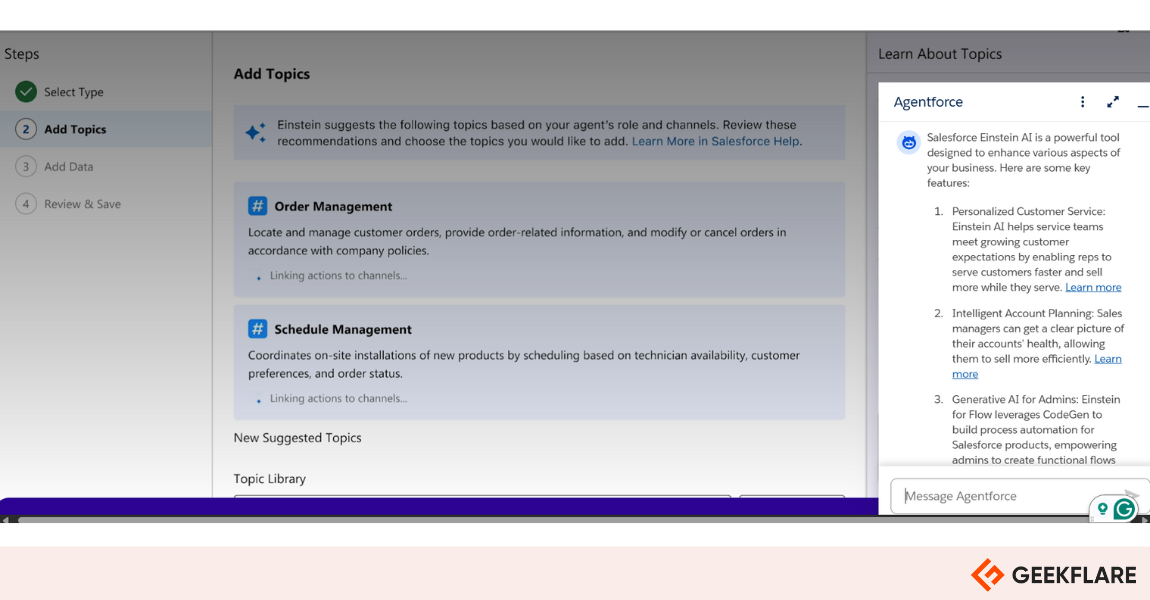Click the left scroll arrow of scrollbar
The image size is (1150, 600).
5,519
